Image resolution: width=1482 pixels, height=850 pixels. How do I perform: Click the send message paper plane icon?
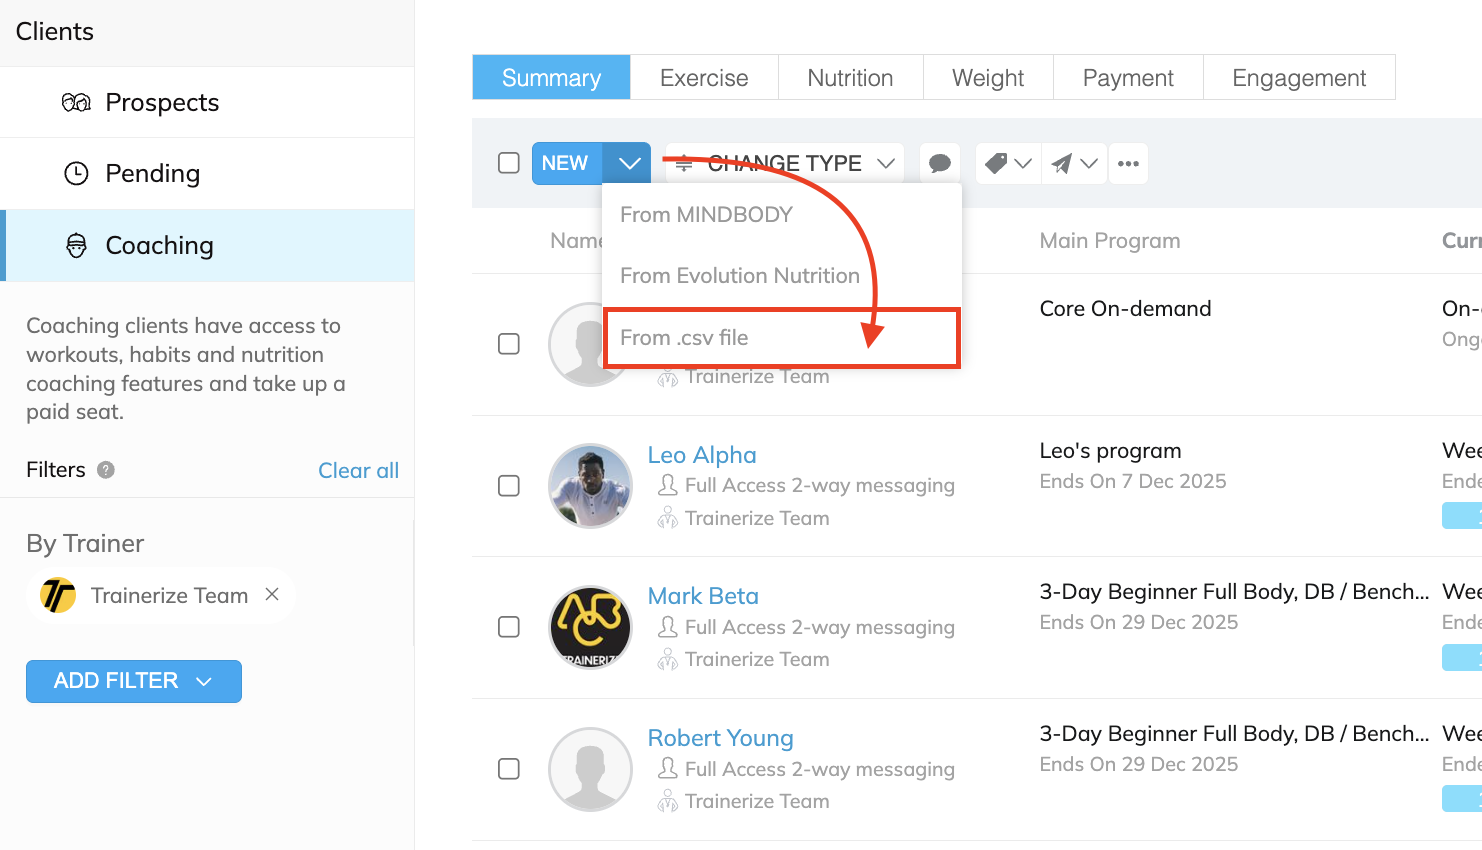point(1065,163)
